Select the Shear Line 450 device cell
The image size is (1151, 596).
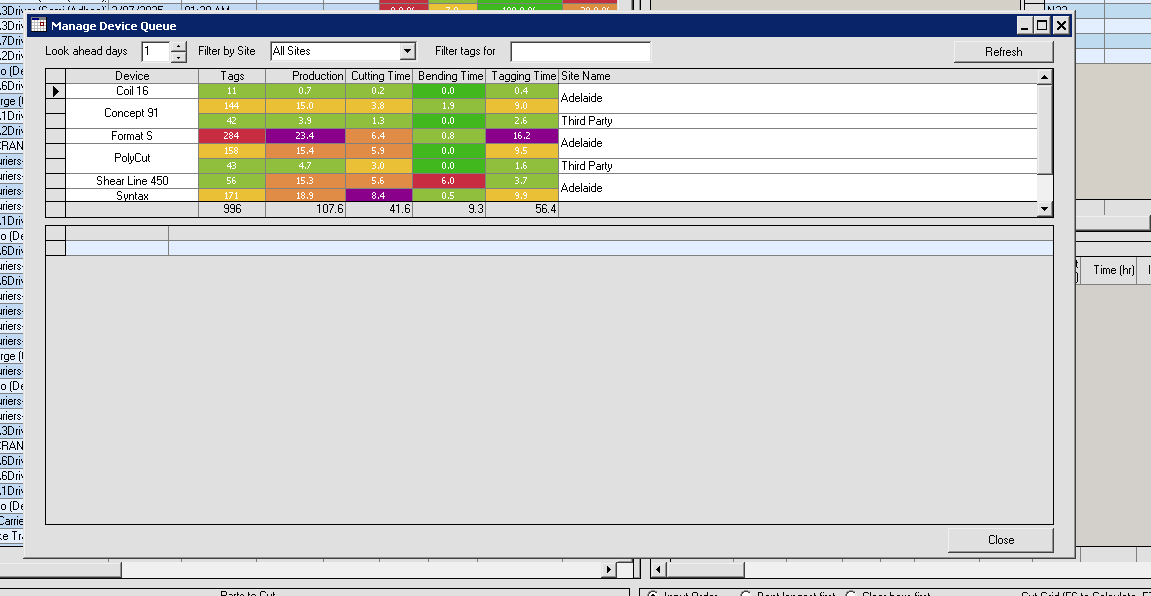tap(132, 181)
